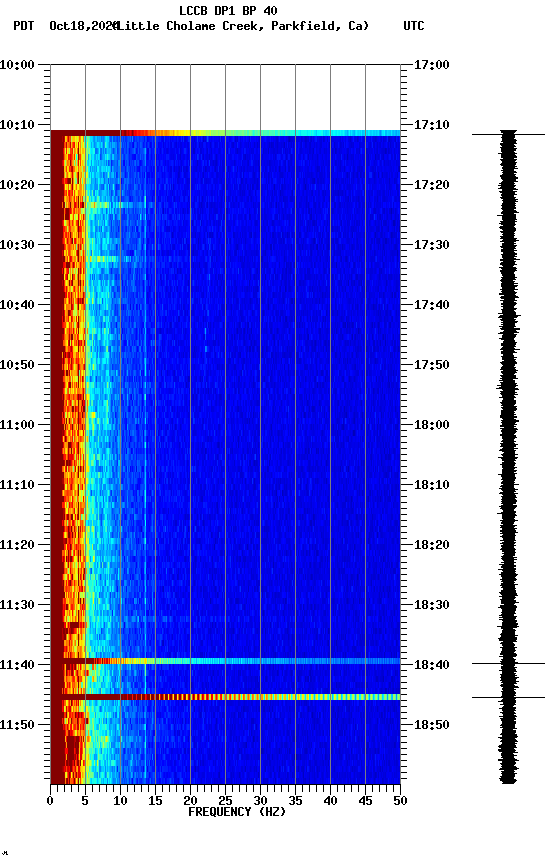Screen dimensions: 552x864
Task: Click the 18:40 UTC time label
Action: pyautogui.click(x=431, y=666)
